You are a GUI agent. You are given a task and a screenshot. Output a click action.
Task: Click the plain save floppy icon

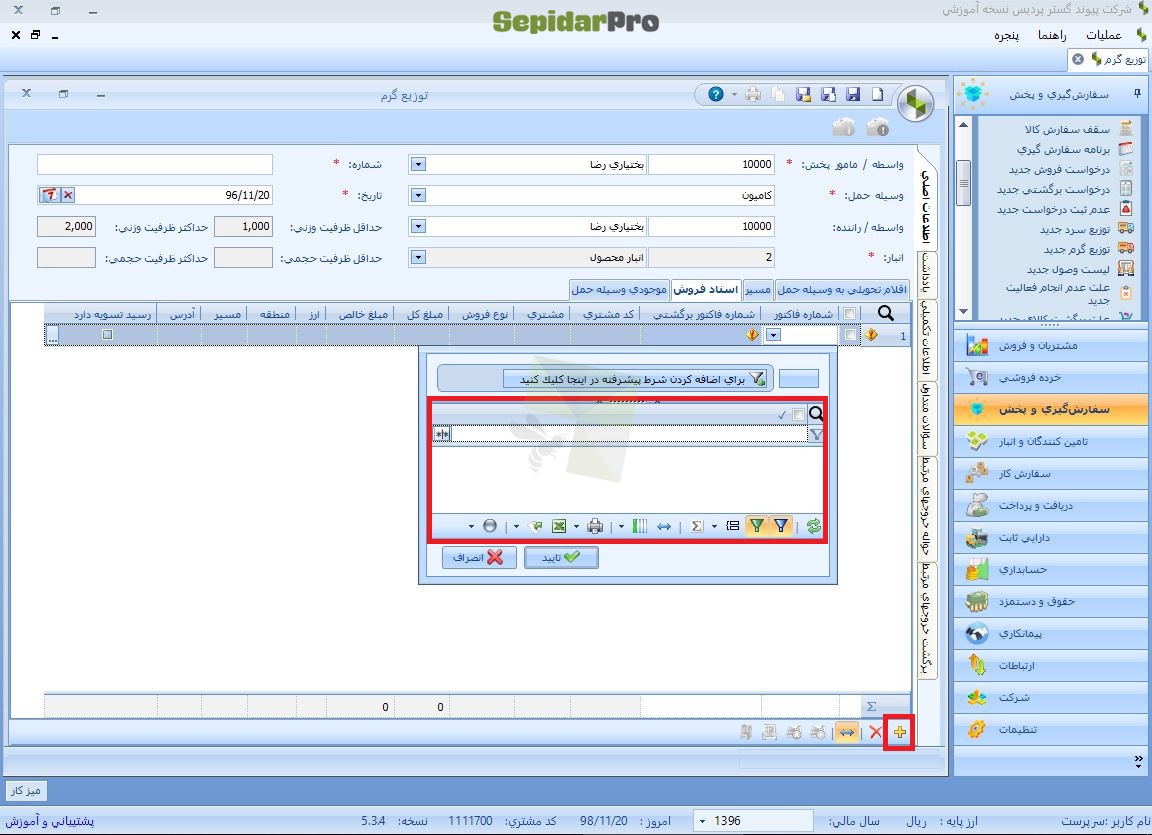(x=853, y=94)
